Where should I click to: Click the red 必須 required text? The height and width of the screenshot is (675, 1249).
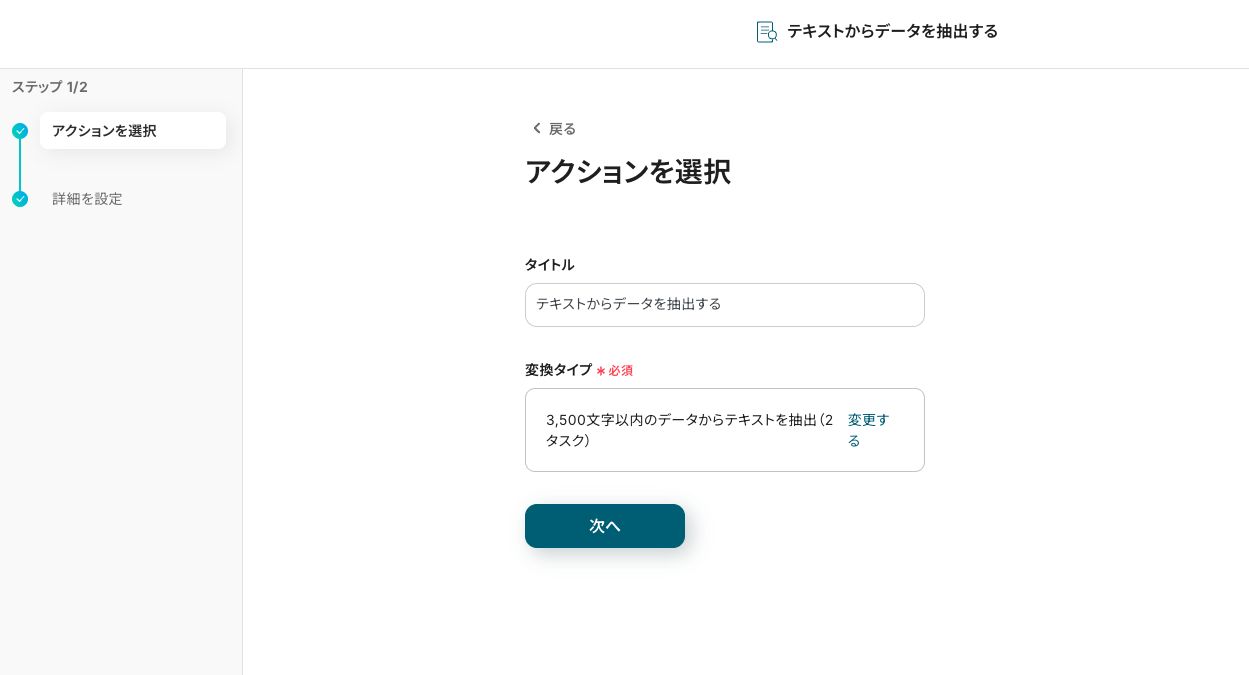point(620,371)
